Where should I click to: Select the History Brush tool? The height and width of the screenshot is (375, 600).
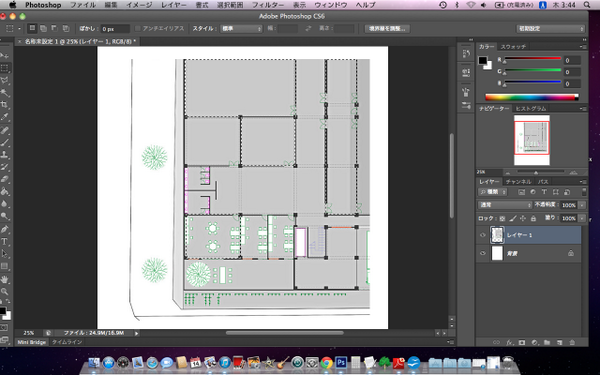(x=4, y=167)
